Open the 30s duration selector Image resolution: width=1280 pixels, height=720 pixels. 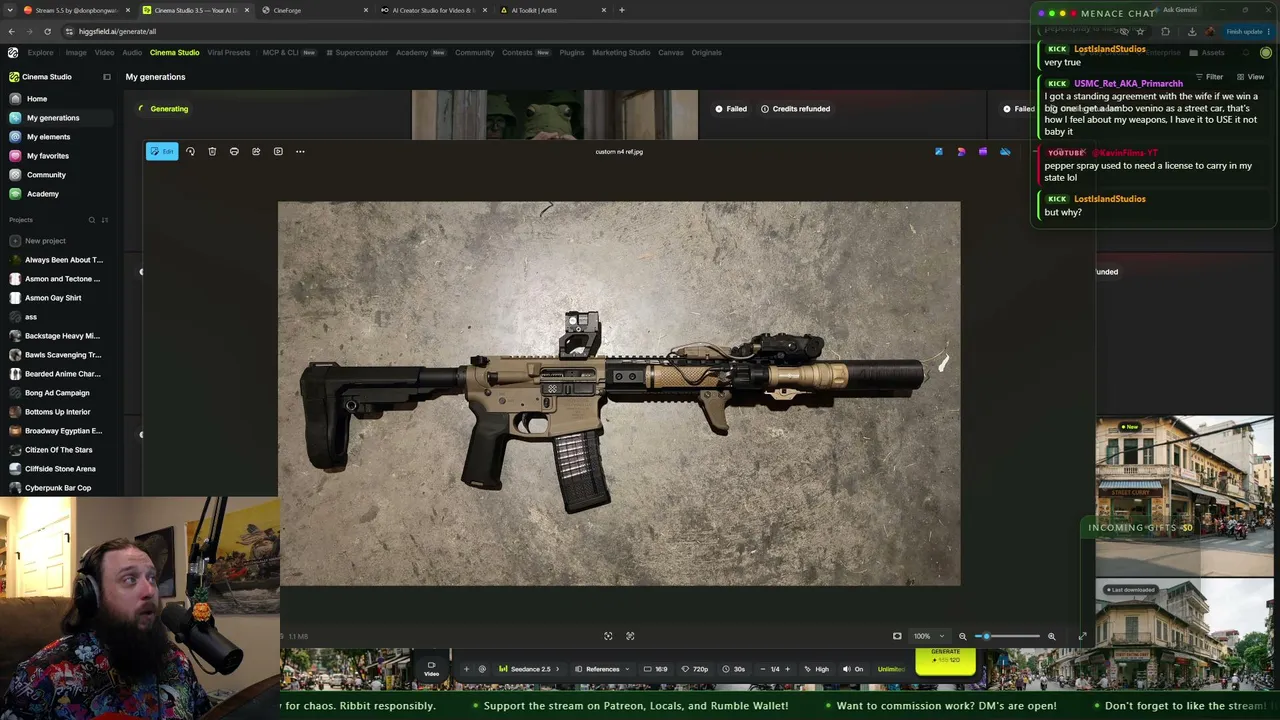coord(734,669)
